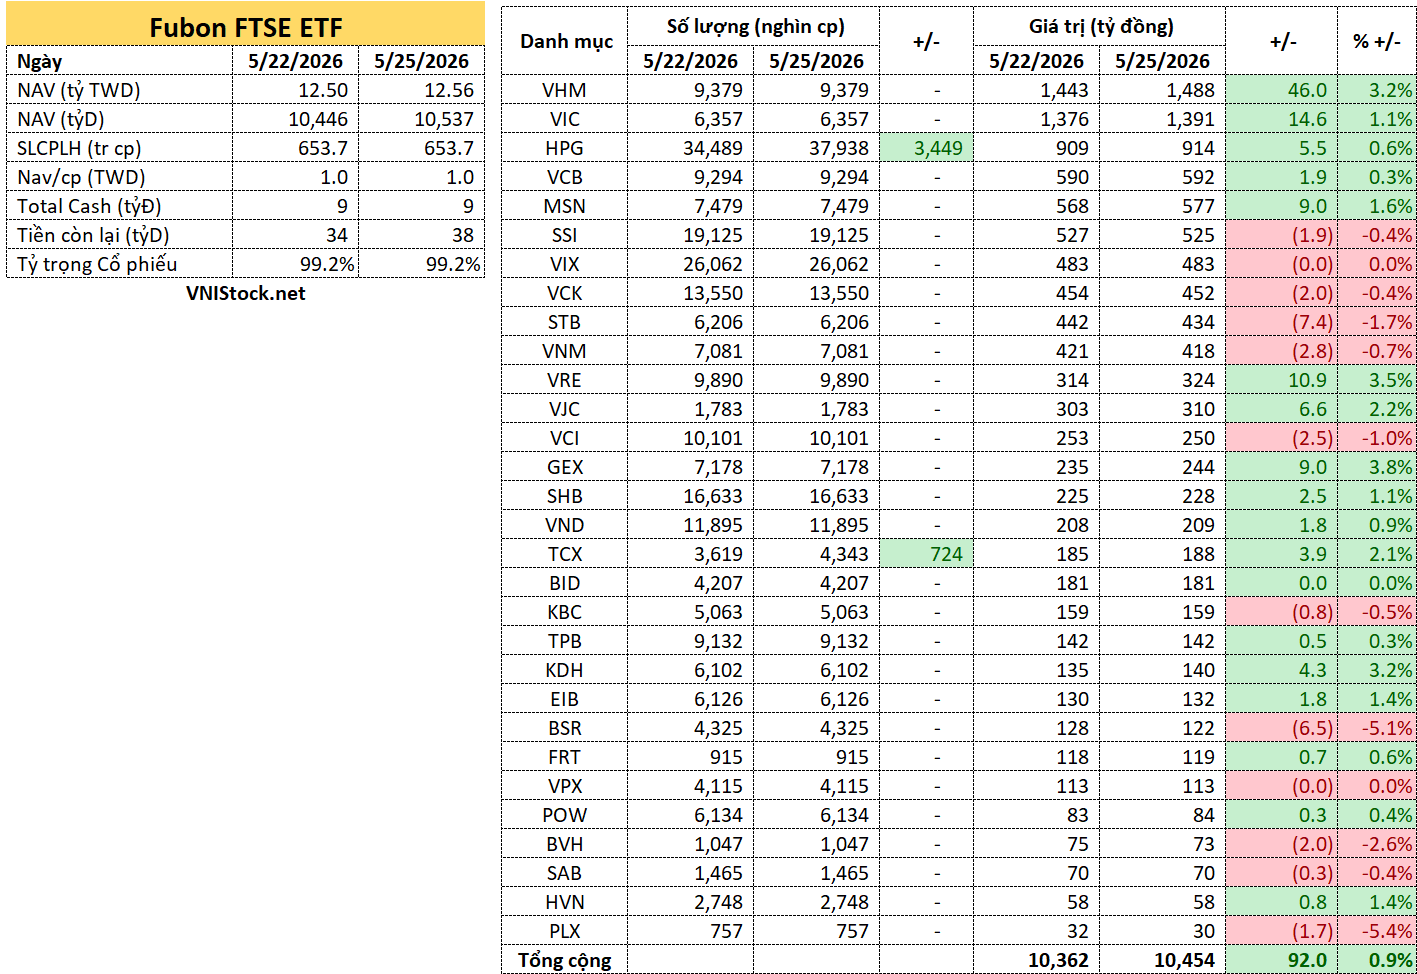Click the VHM ticker cell
1417x974 pixels.
pos(565,90)
